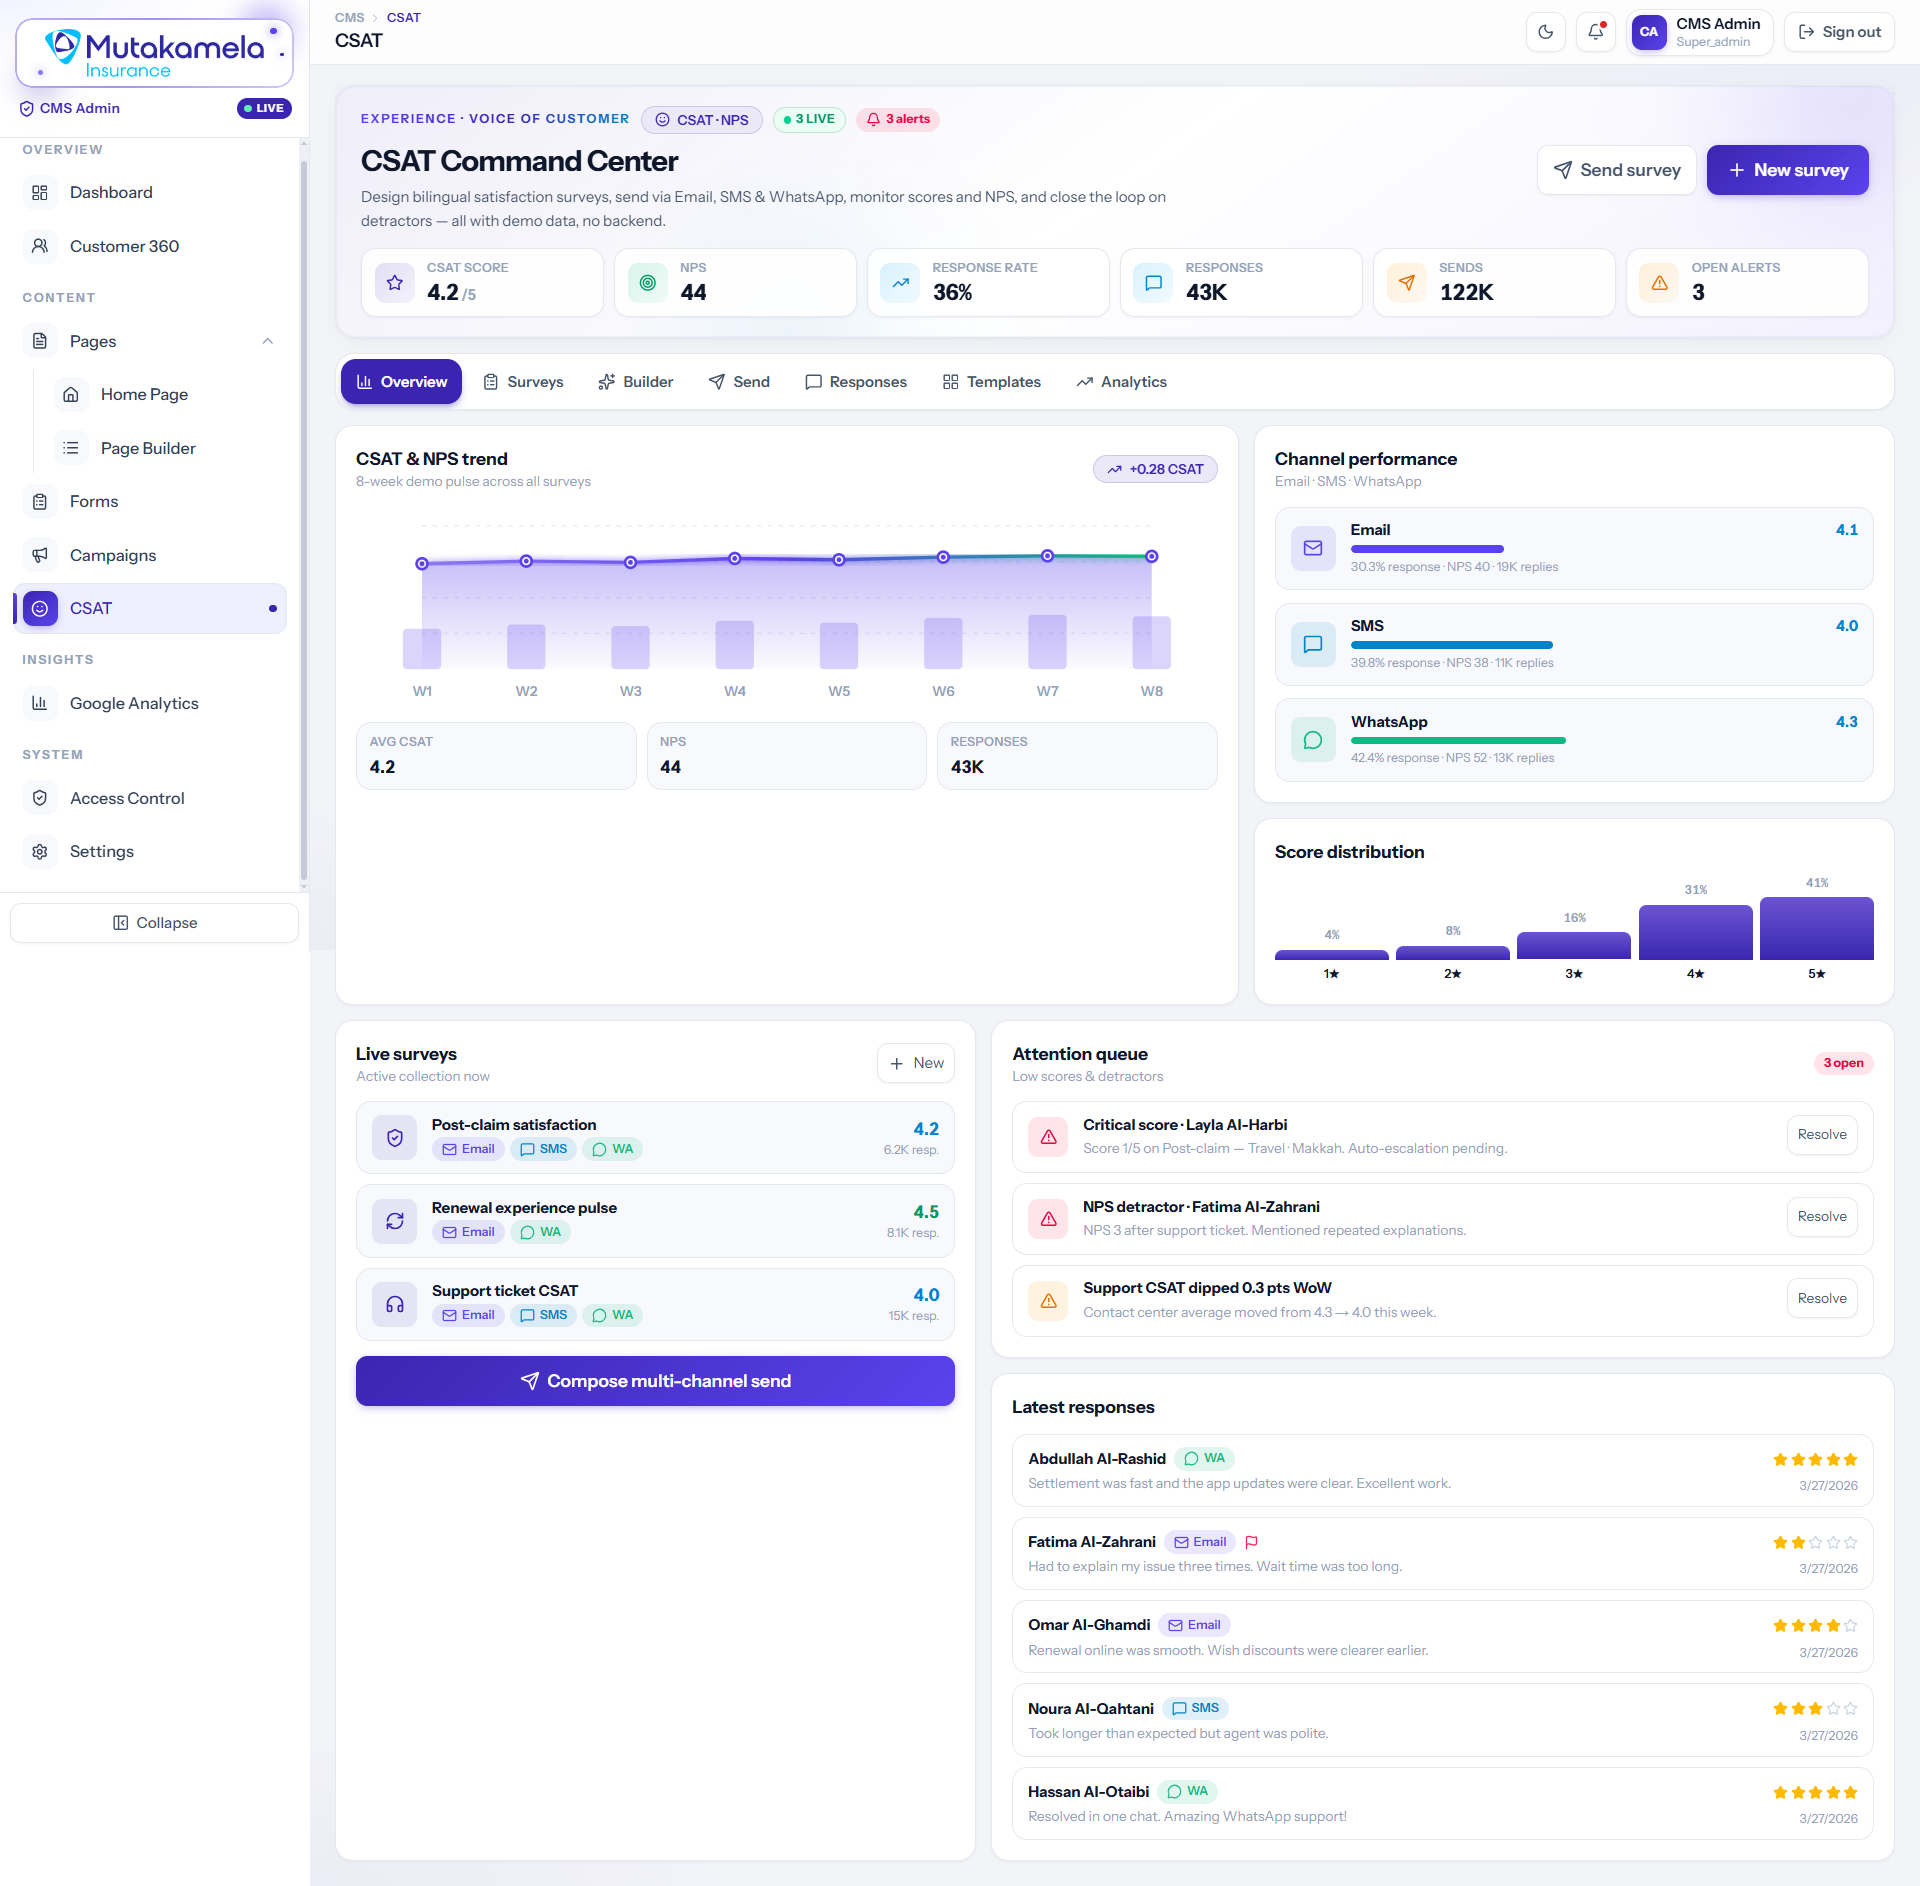This screenshot has height=1886, width=1920.
Task: Switch to the Responses tab
Action: click(x=856, y=382)
